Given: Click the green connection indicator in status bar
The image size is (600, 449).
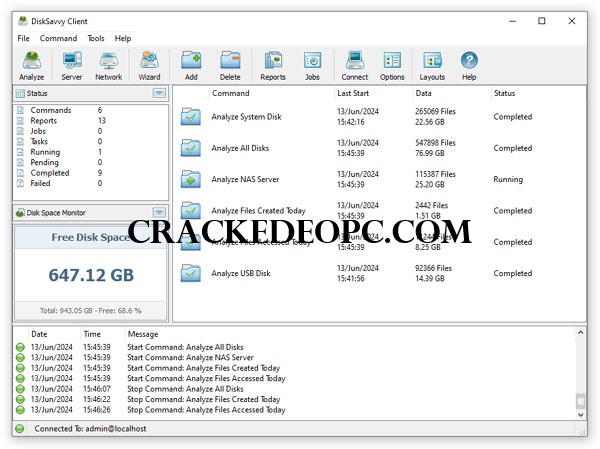Looking at the screenshot, I should coord(20,429).
